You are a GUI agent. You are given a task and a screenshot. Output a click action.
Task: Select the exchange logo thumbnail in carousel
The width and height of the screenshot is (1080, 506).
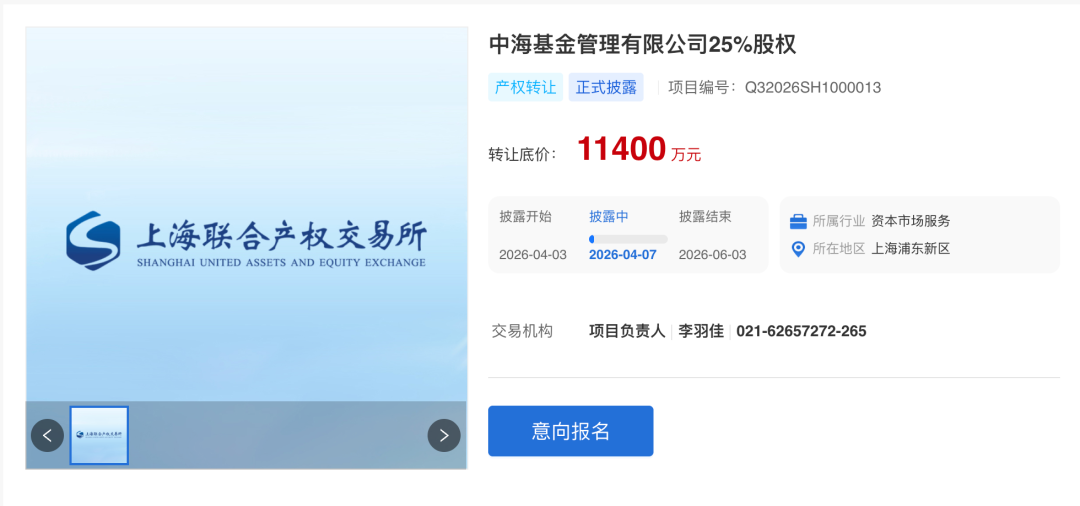click(99, 435)
